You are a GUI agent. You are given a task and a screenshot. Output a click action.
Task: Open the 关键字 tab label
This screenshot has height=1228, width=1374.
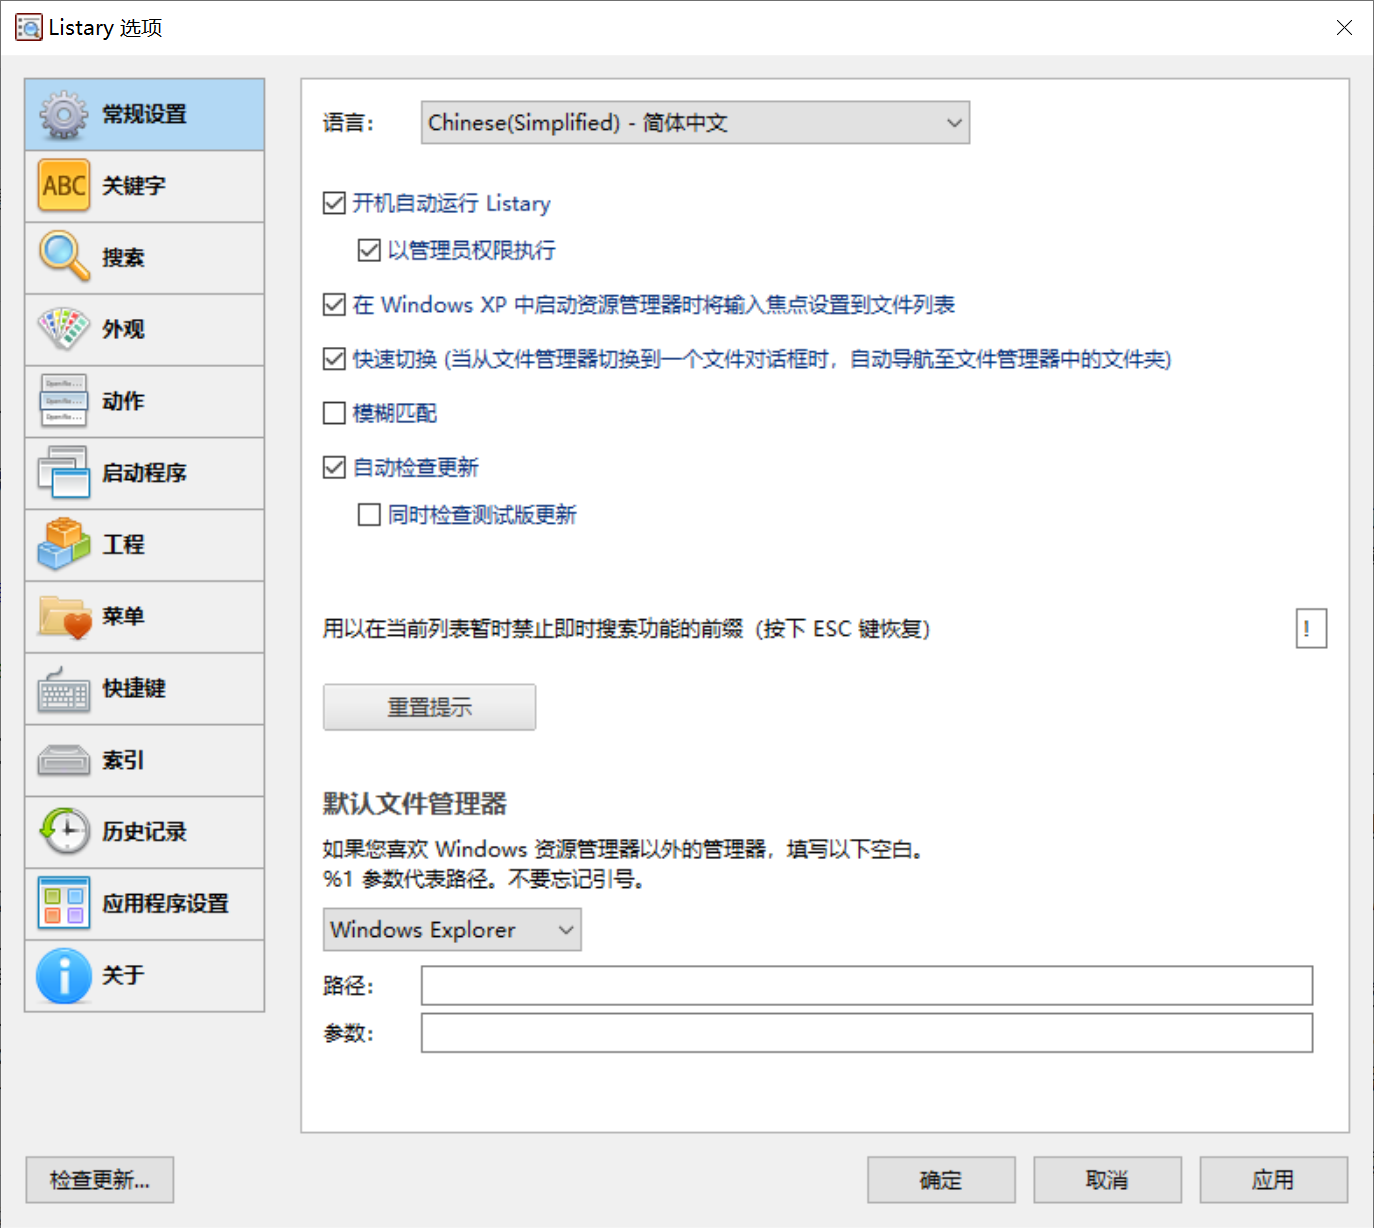click(x=134, y=186)
